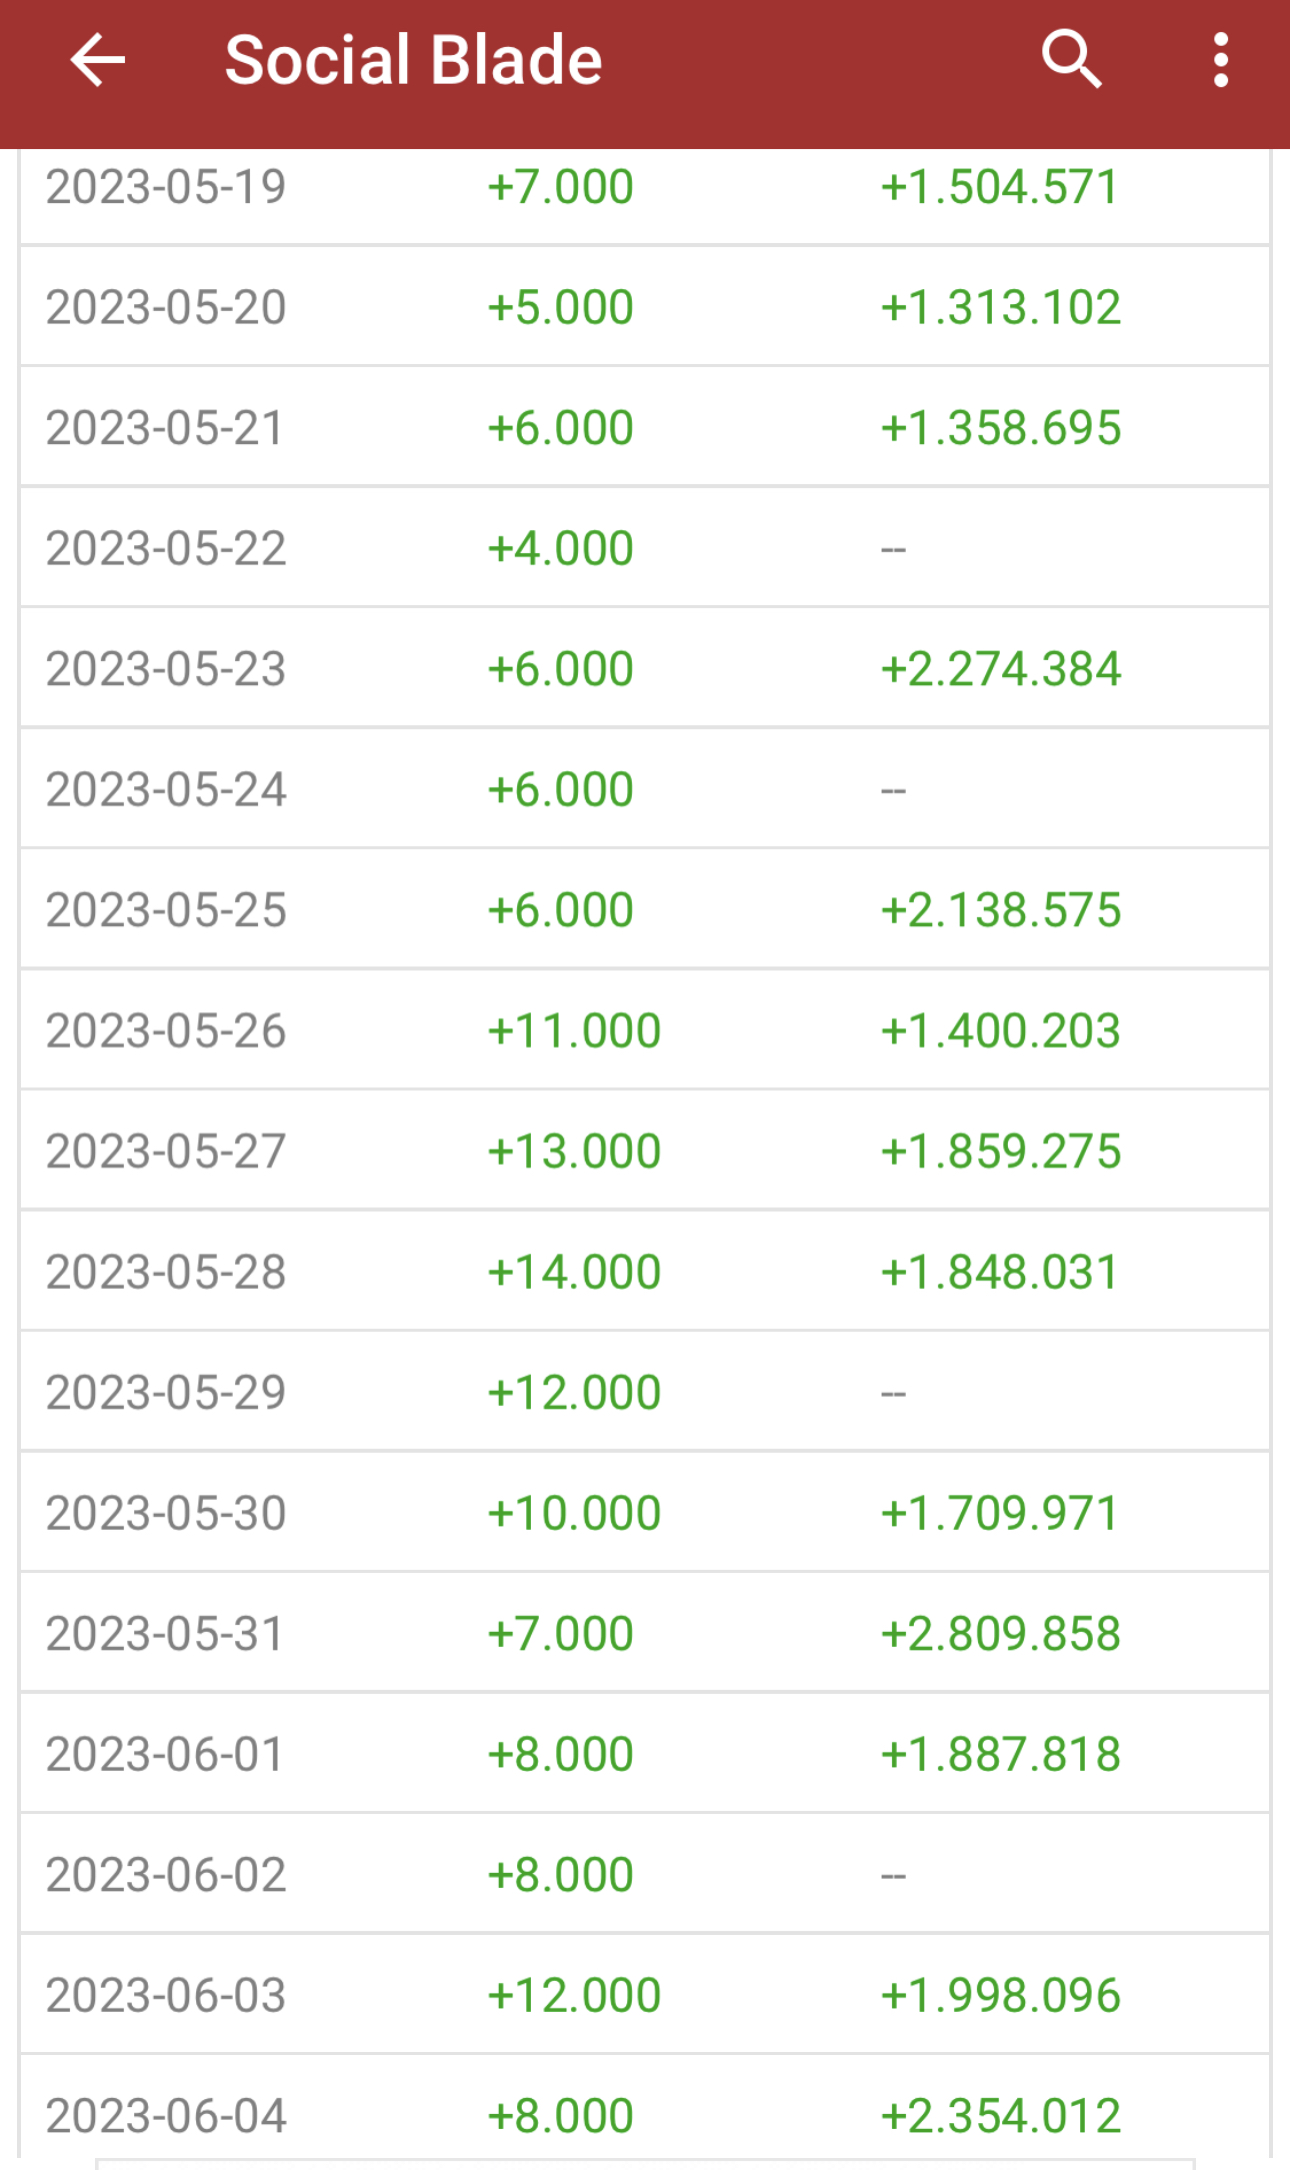
Task: Select the 2023-05-29 date entry
Action: point(166,1392)
